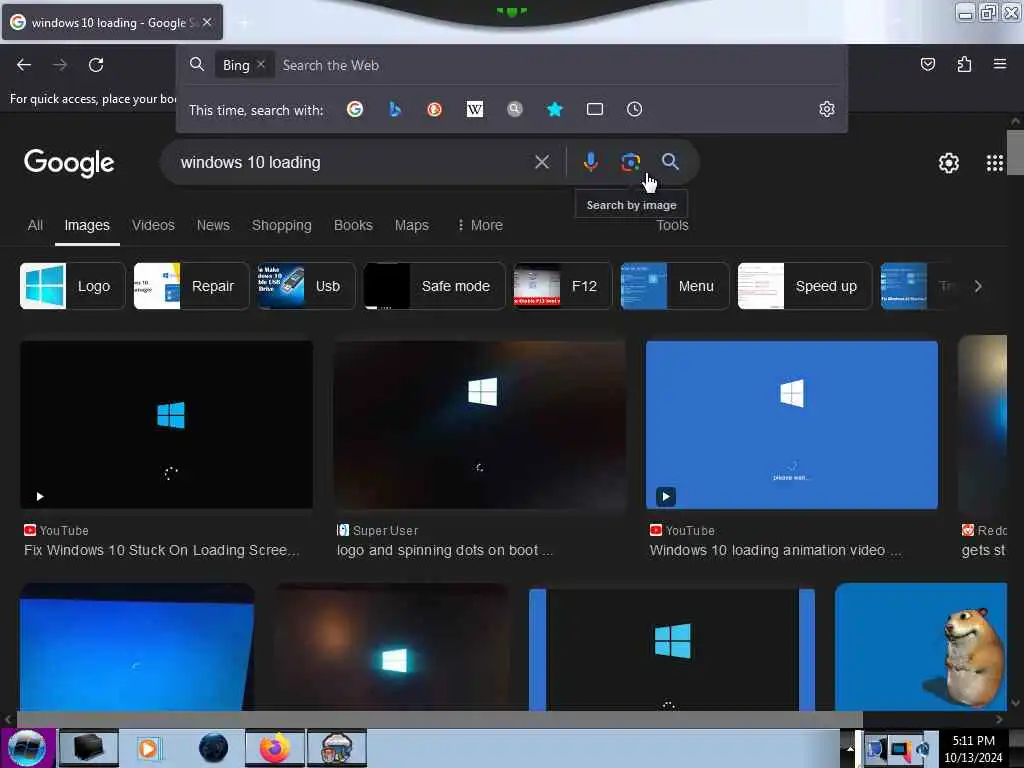Show hidden tray icons arrow
The image size is (1024, 768).
point(850,748)
